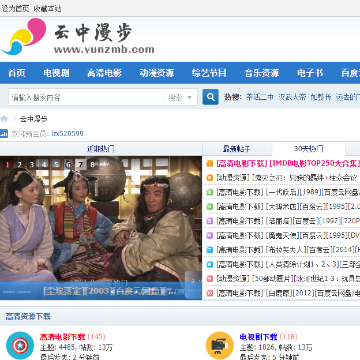Image resolution: width=360 pixels, height=360 pixels.
Task: Select slide number 5 in slideshow
Action: [x=56, y=164]
